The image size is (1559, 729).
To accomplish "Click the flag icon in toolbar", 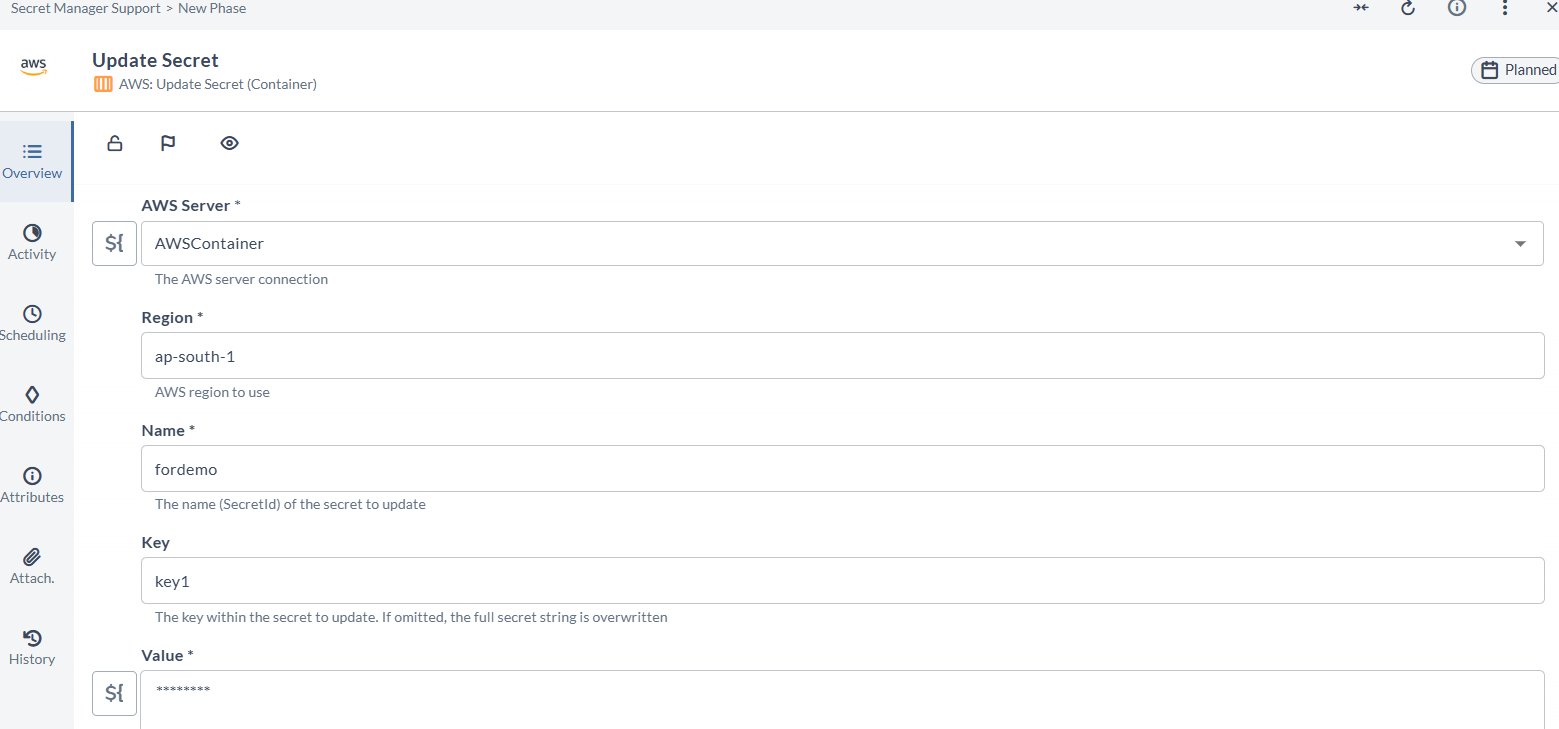I will pyautogui.click(x=168, y=143).
